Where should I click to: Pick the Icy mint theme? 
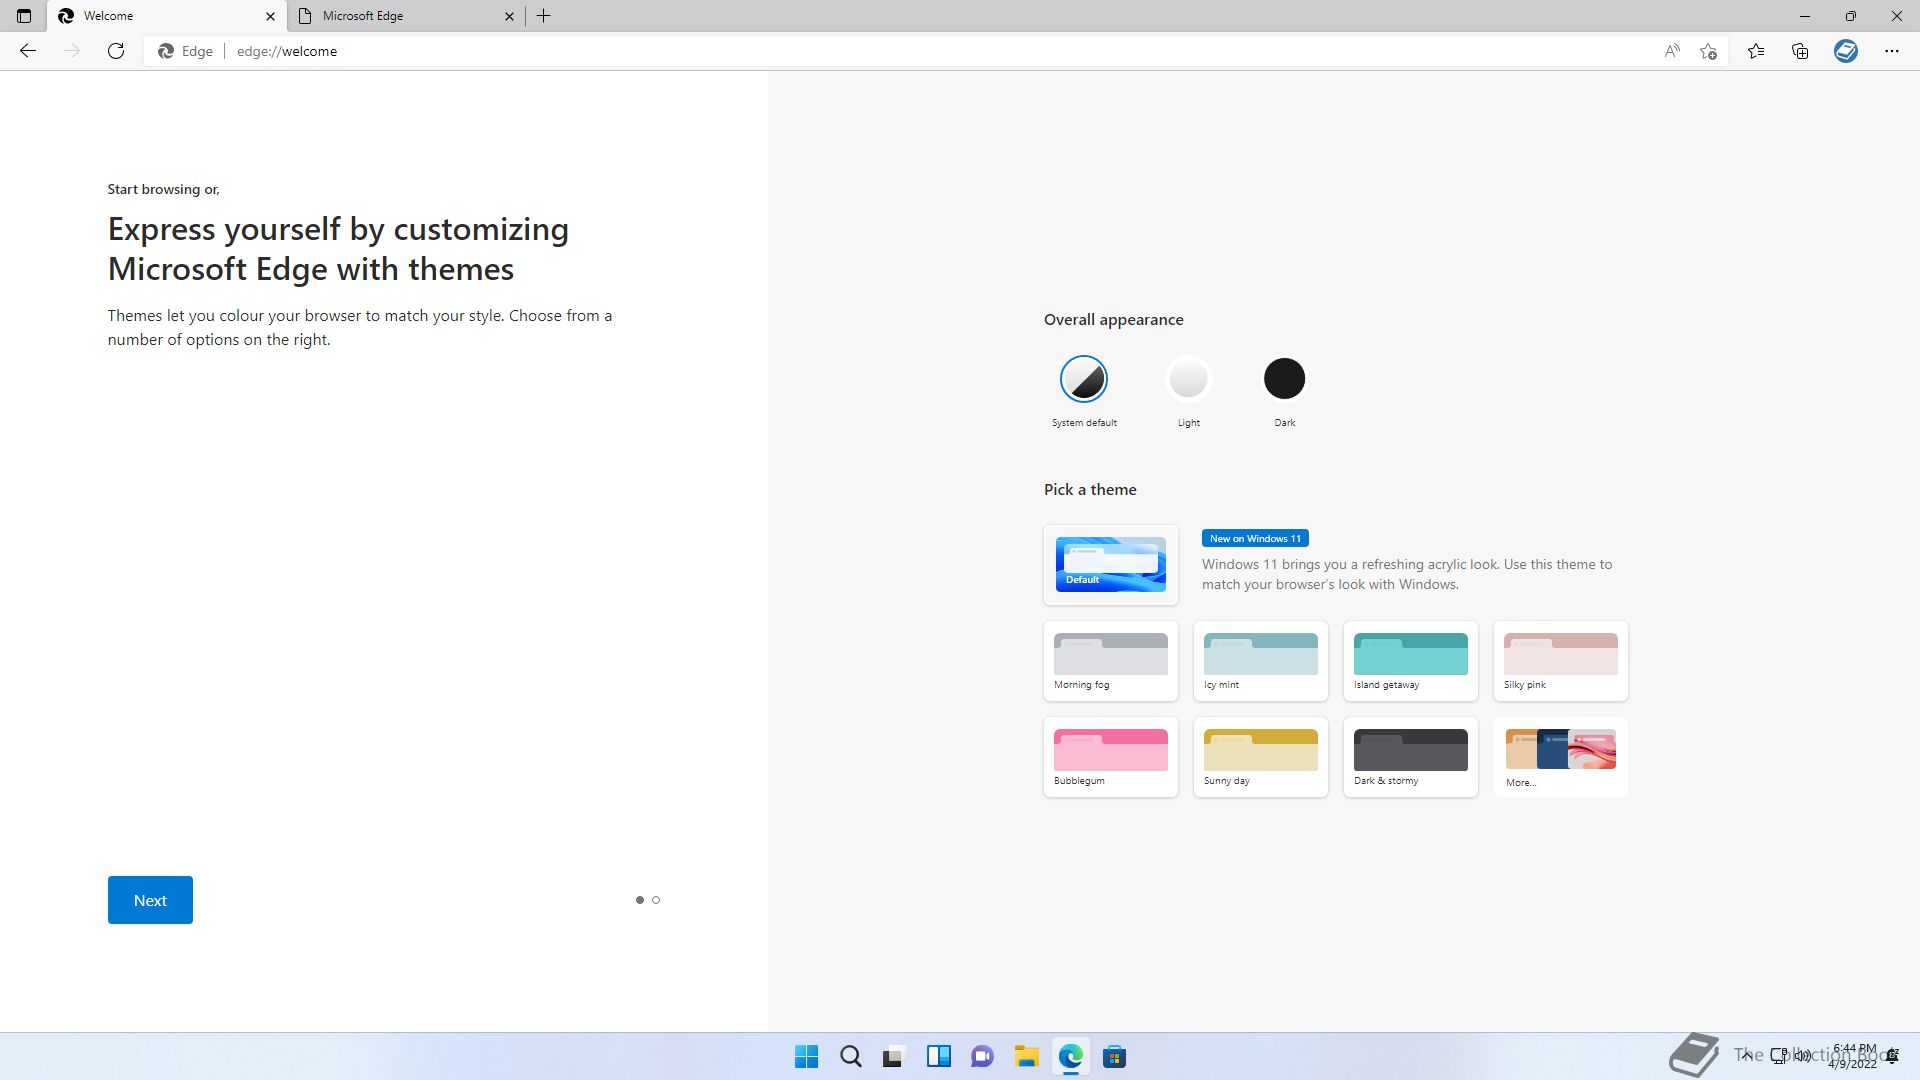(1261, 661)
